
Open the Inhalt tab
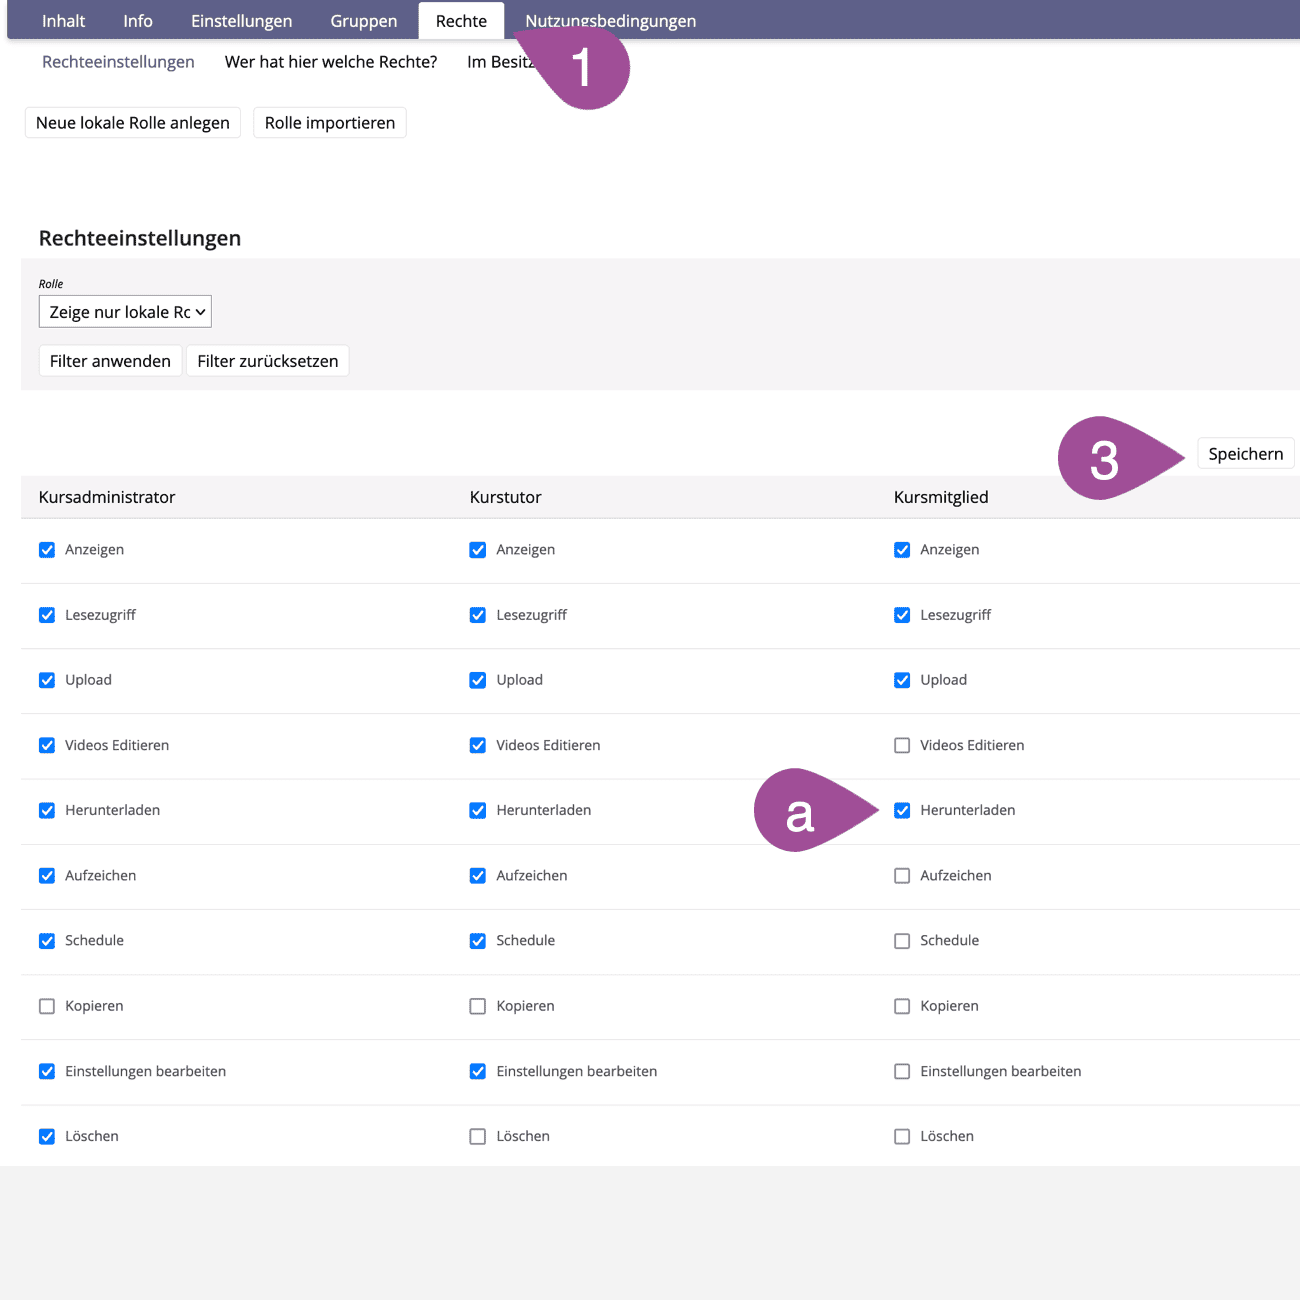63,21
